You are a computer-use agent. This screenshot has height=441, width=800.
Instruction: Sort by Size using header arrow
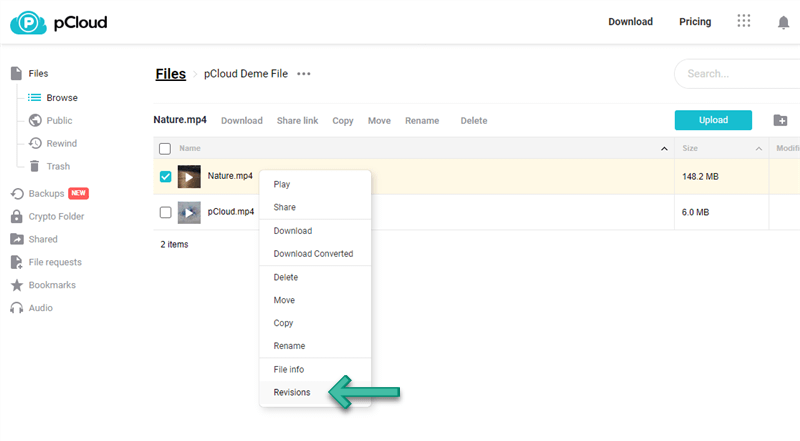point(759,149)
